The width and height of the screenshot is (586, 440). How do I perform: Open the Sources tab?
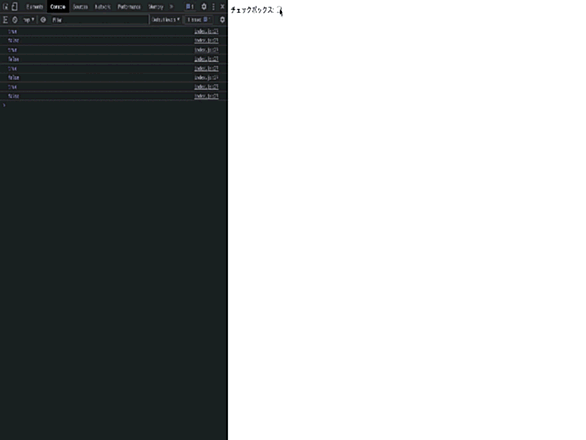point(80,7)
